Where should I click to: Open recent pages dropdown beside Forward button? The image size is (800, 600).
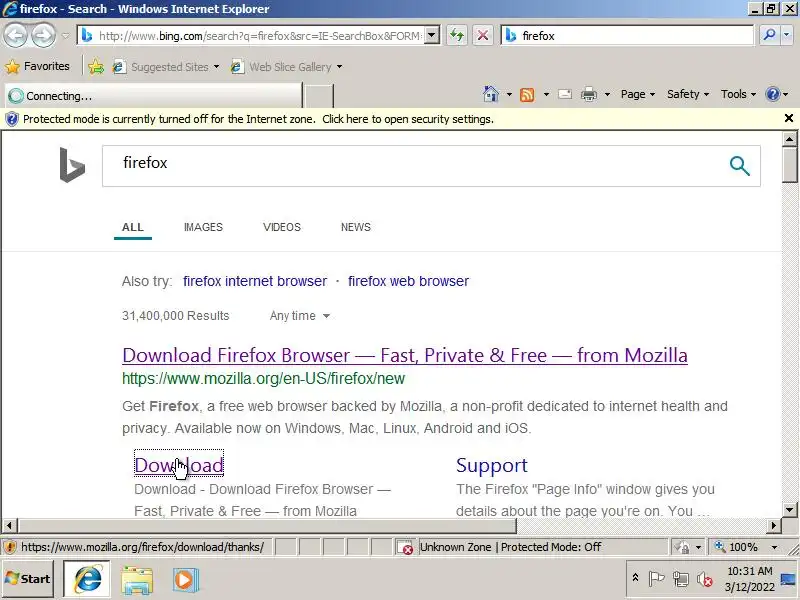click(x=66, y=36)
